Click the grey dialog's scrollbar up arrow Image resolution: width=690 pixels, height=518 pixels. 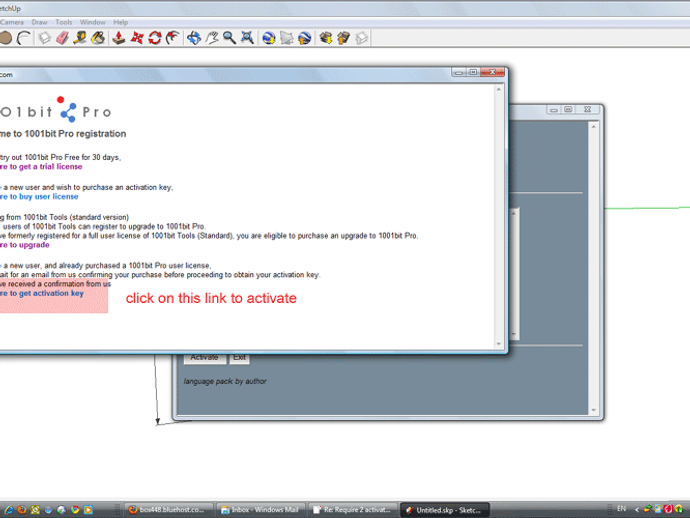pos(594,127)
